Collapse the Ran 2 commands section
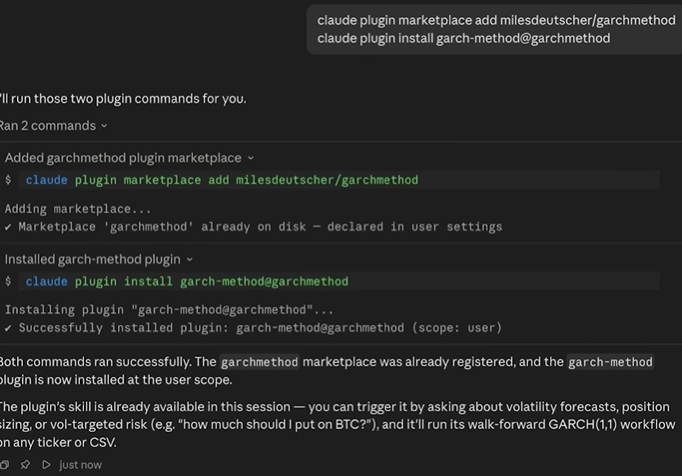Image resolution: width=682 pixels, height=476 pixels. 53,126
